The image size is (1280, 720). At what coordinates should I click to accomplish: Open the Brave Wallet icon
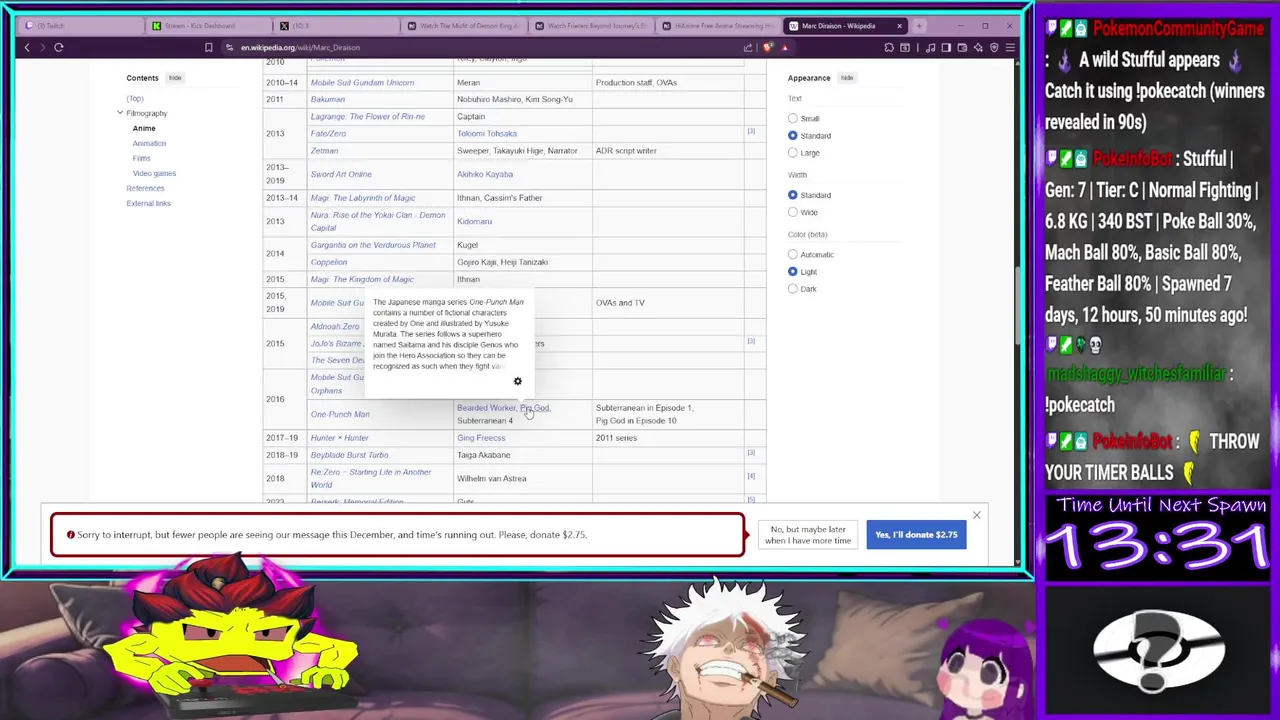[x=962, y=47]
